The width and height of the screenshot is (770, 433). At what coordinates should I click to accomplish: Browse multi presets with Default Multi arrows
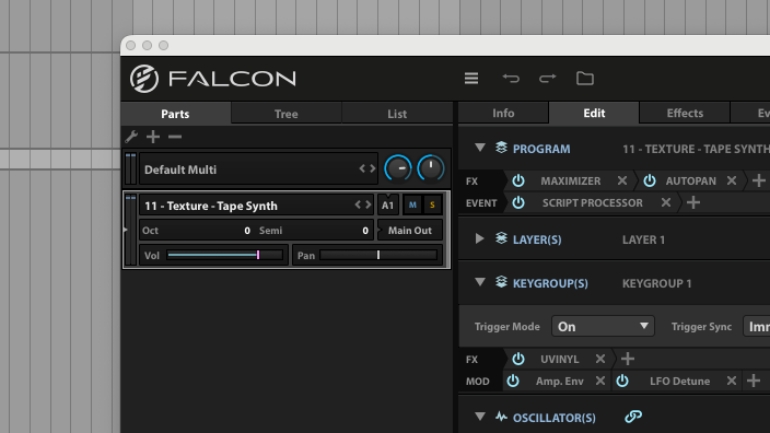tap(367, 169)
